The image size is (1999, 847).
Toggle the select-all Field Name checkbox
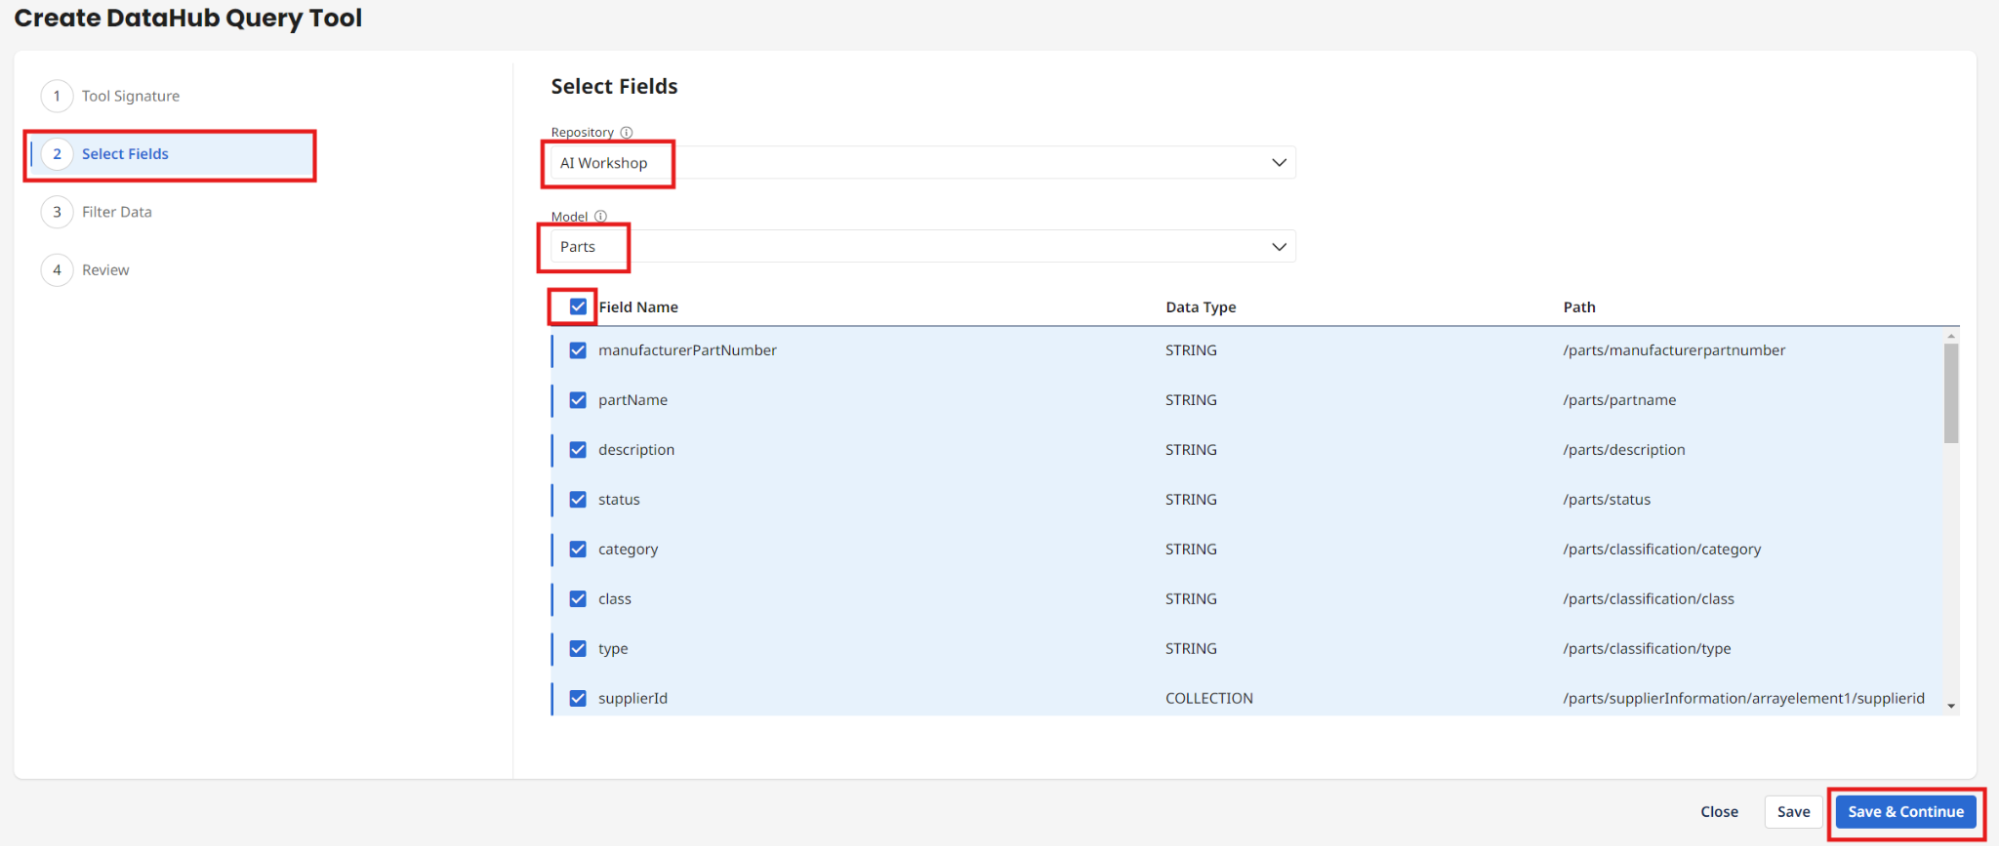pyautogui.click(x=578, y=307)
